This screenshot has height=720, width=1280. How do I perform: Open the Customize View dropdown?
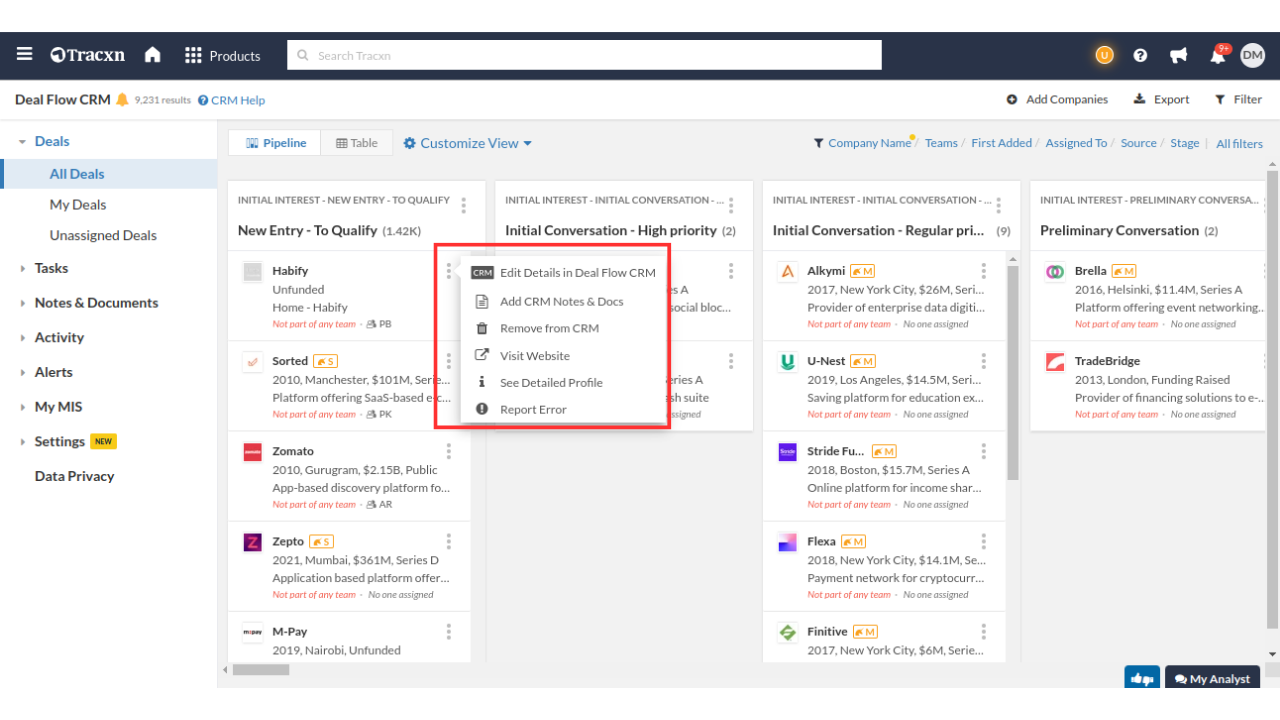point(467,143)
